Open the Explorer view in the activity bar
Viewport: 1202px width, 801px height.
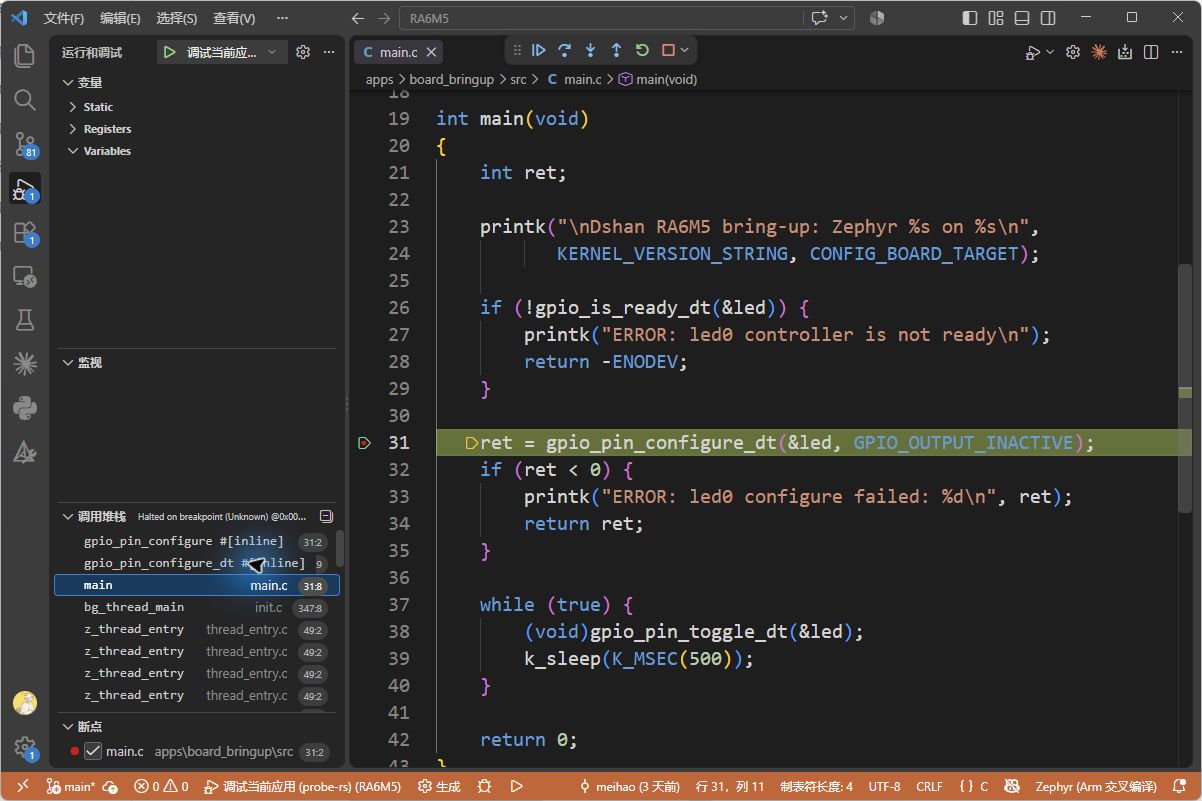click(x=25, y=55)
